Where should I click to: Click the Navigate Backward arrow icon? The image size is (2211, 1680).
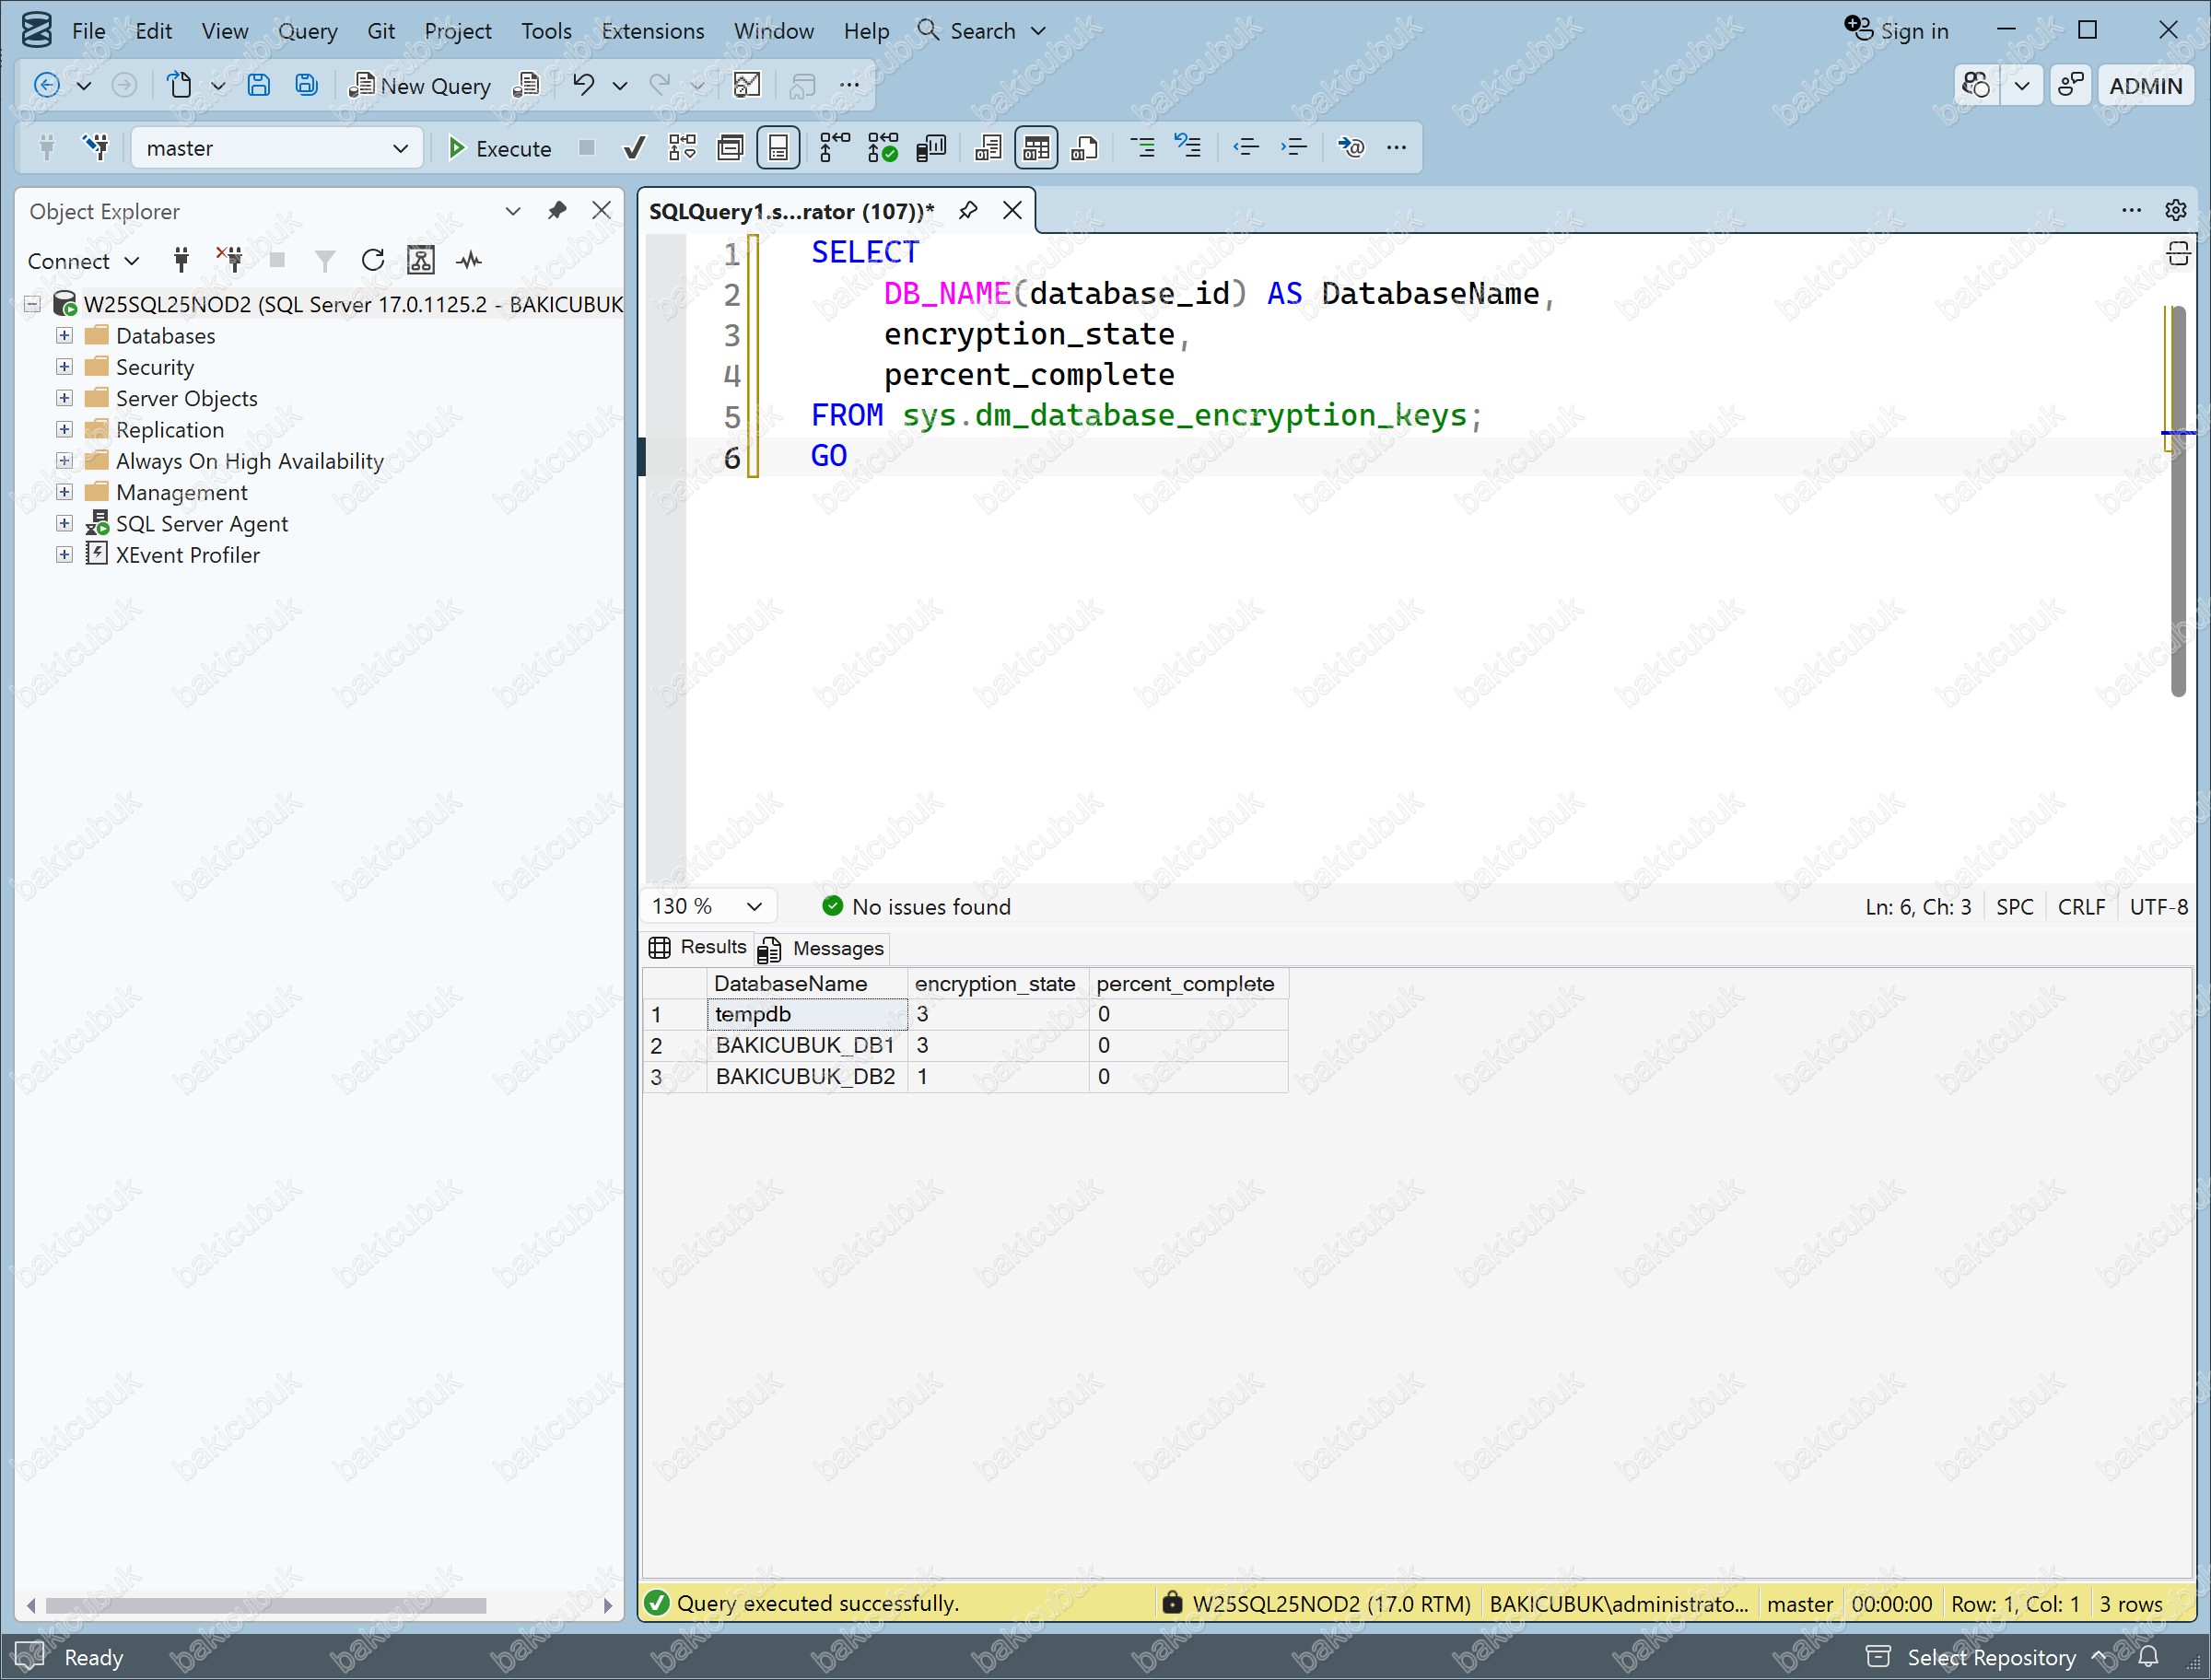click(x=46, y=85)
